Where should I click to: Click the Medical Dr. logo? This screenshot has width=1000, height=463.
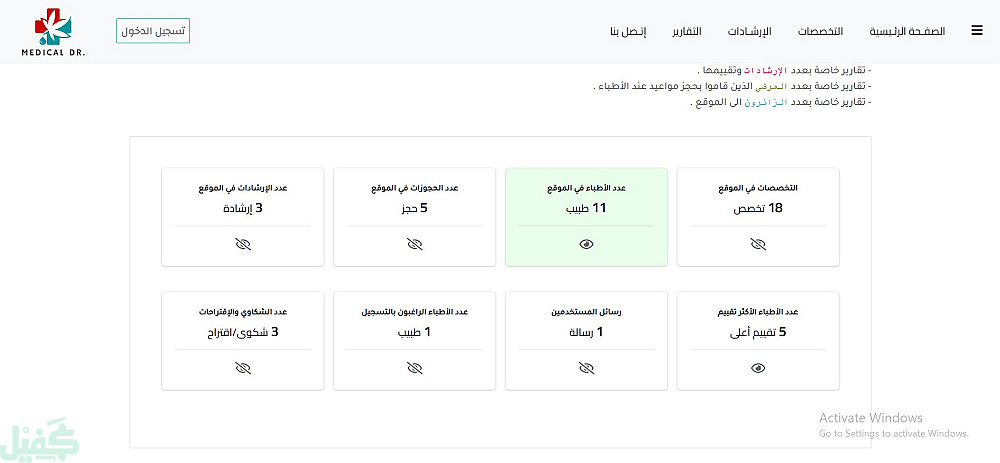pyautogui.click(x=53, y=32)
